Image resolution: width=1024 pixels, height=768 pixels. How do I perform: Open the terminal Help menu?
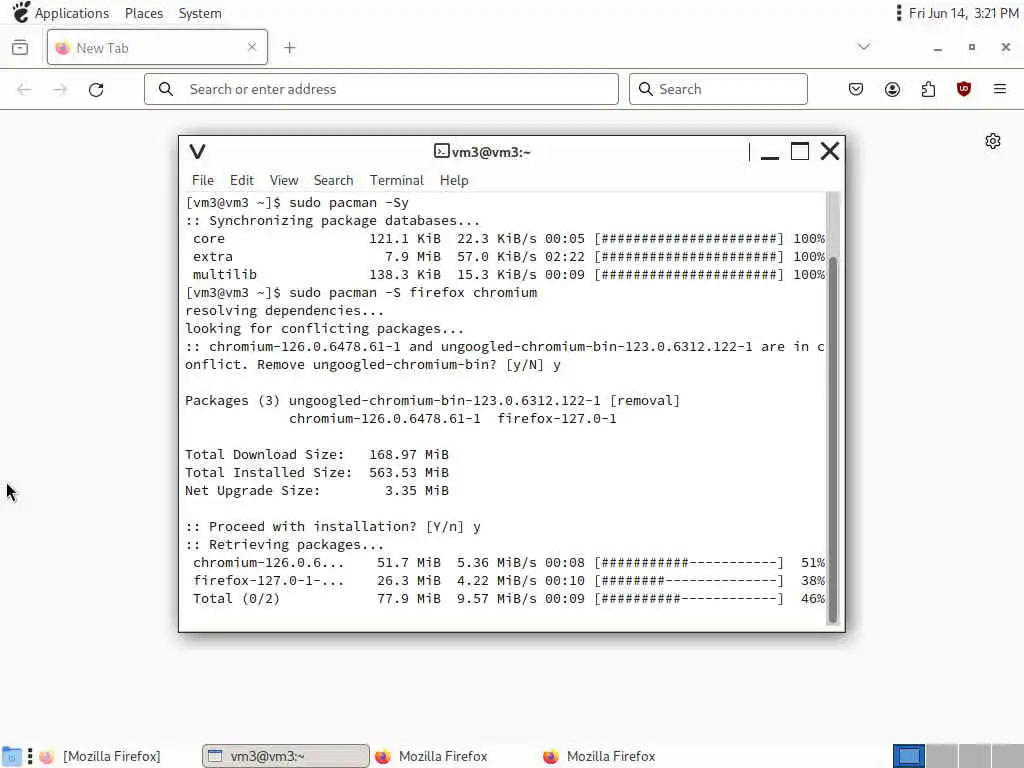pyautogui.click(x=454, y=180)
